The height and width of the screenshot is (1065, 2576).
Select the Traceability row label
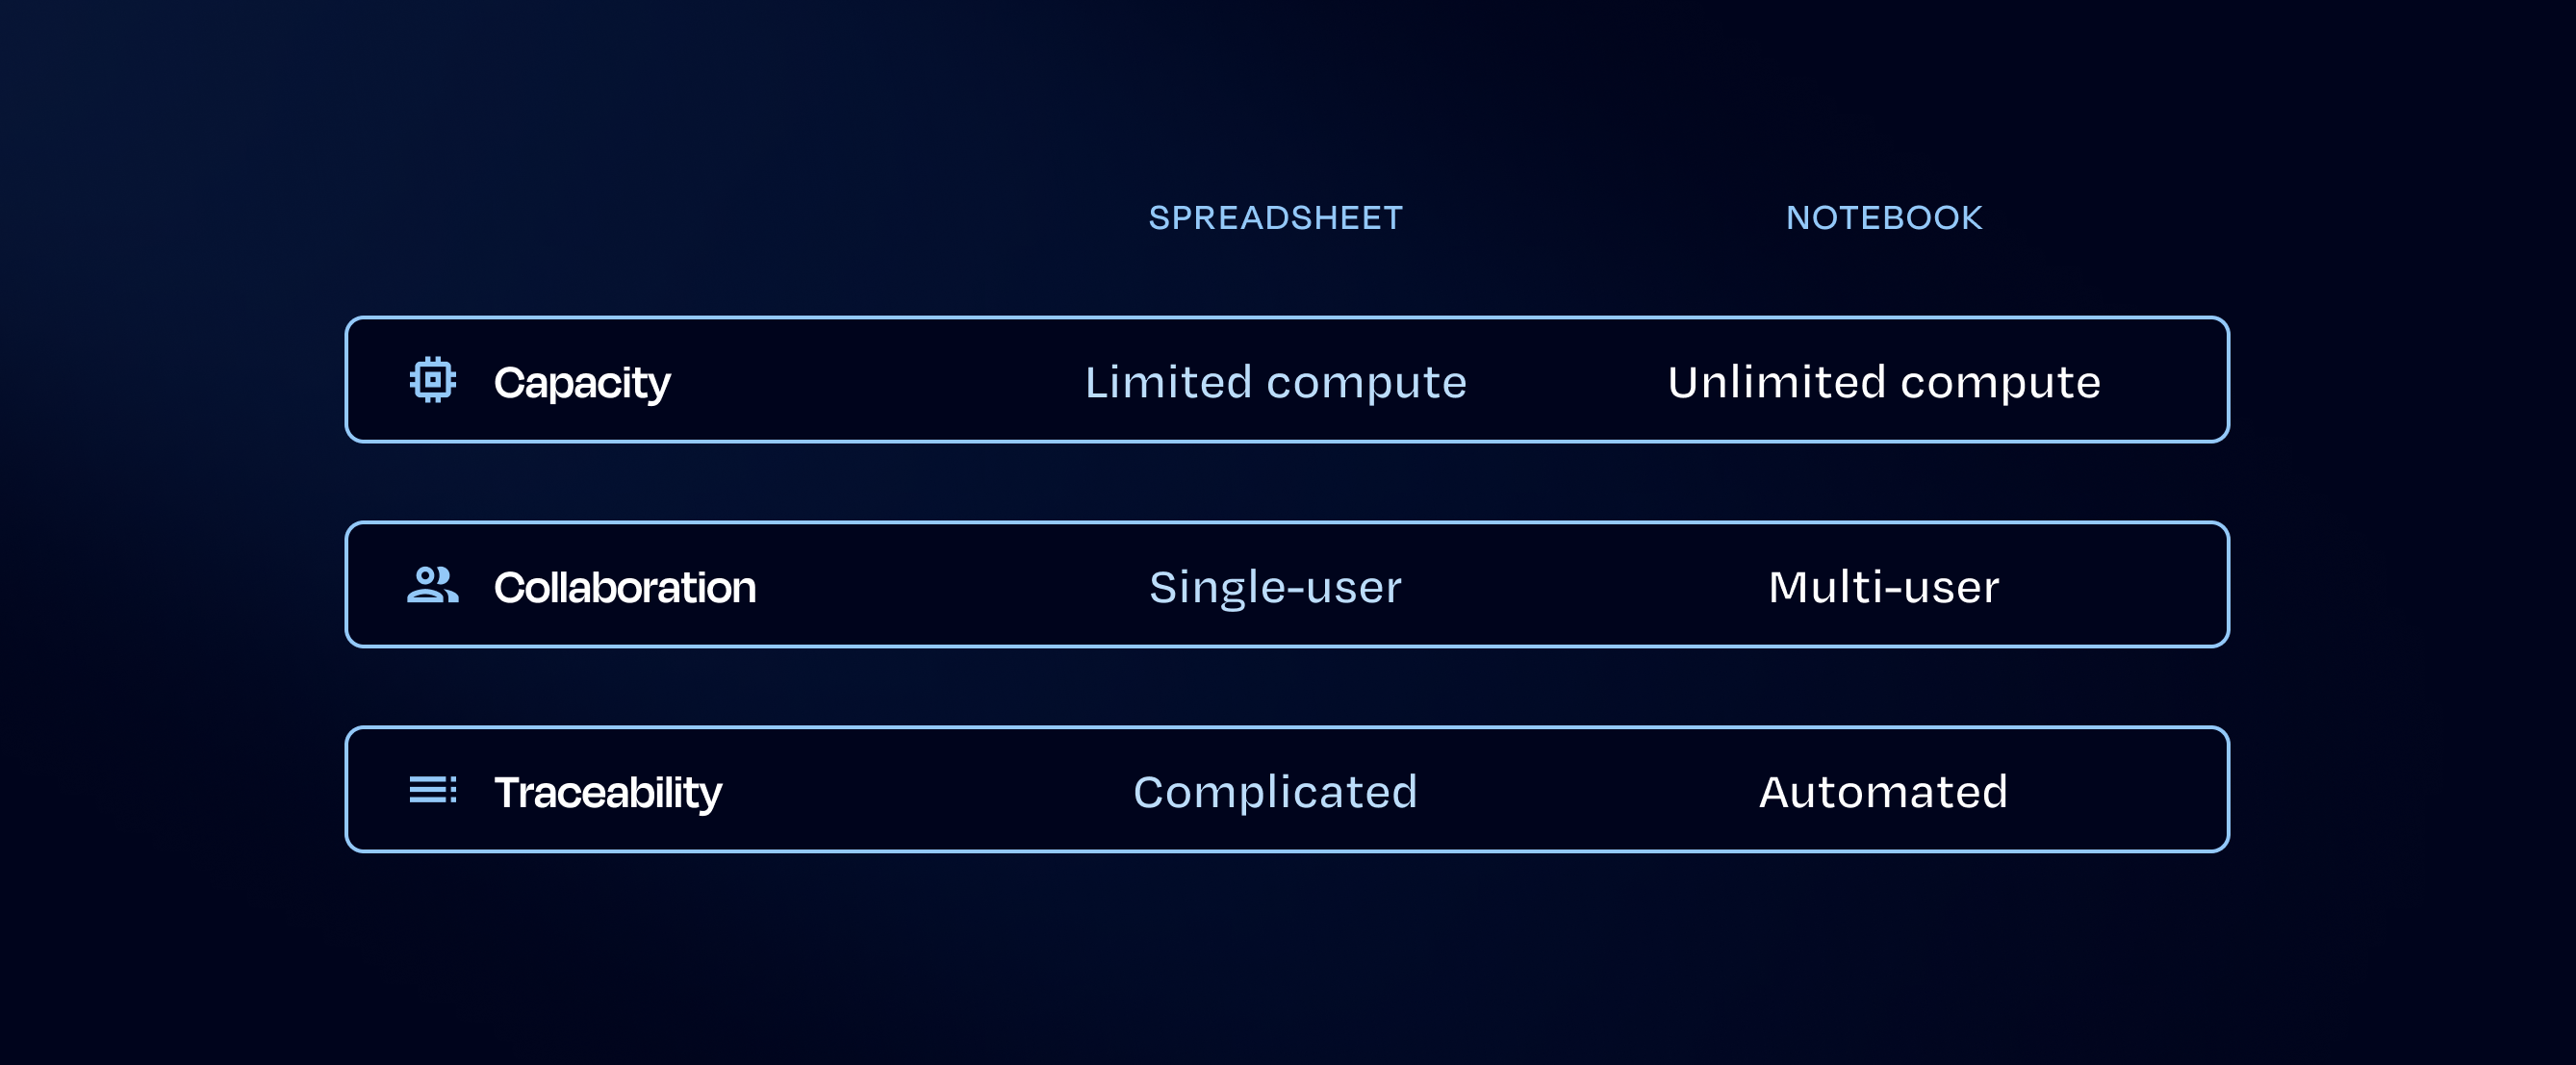608,793
